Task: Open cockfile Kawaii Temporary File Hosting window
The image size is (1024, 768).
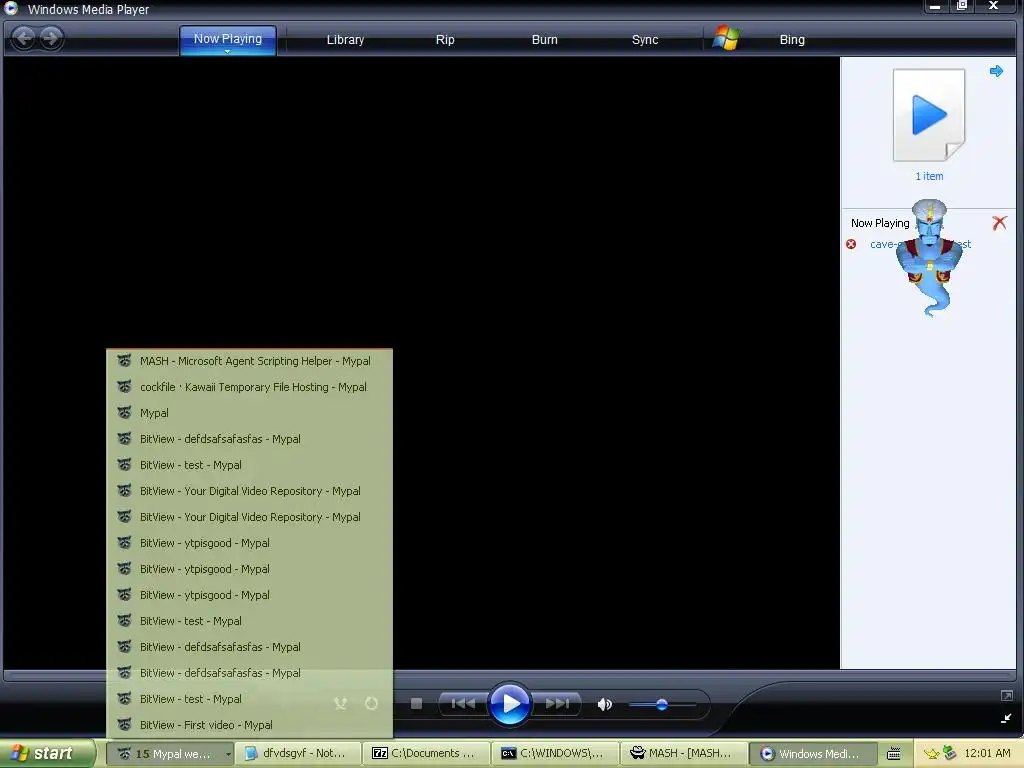Action: (249, 387)
